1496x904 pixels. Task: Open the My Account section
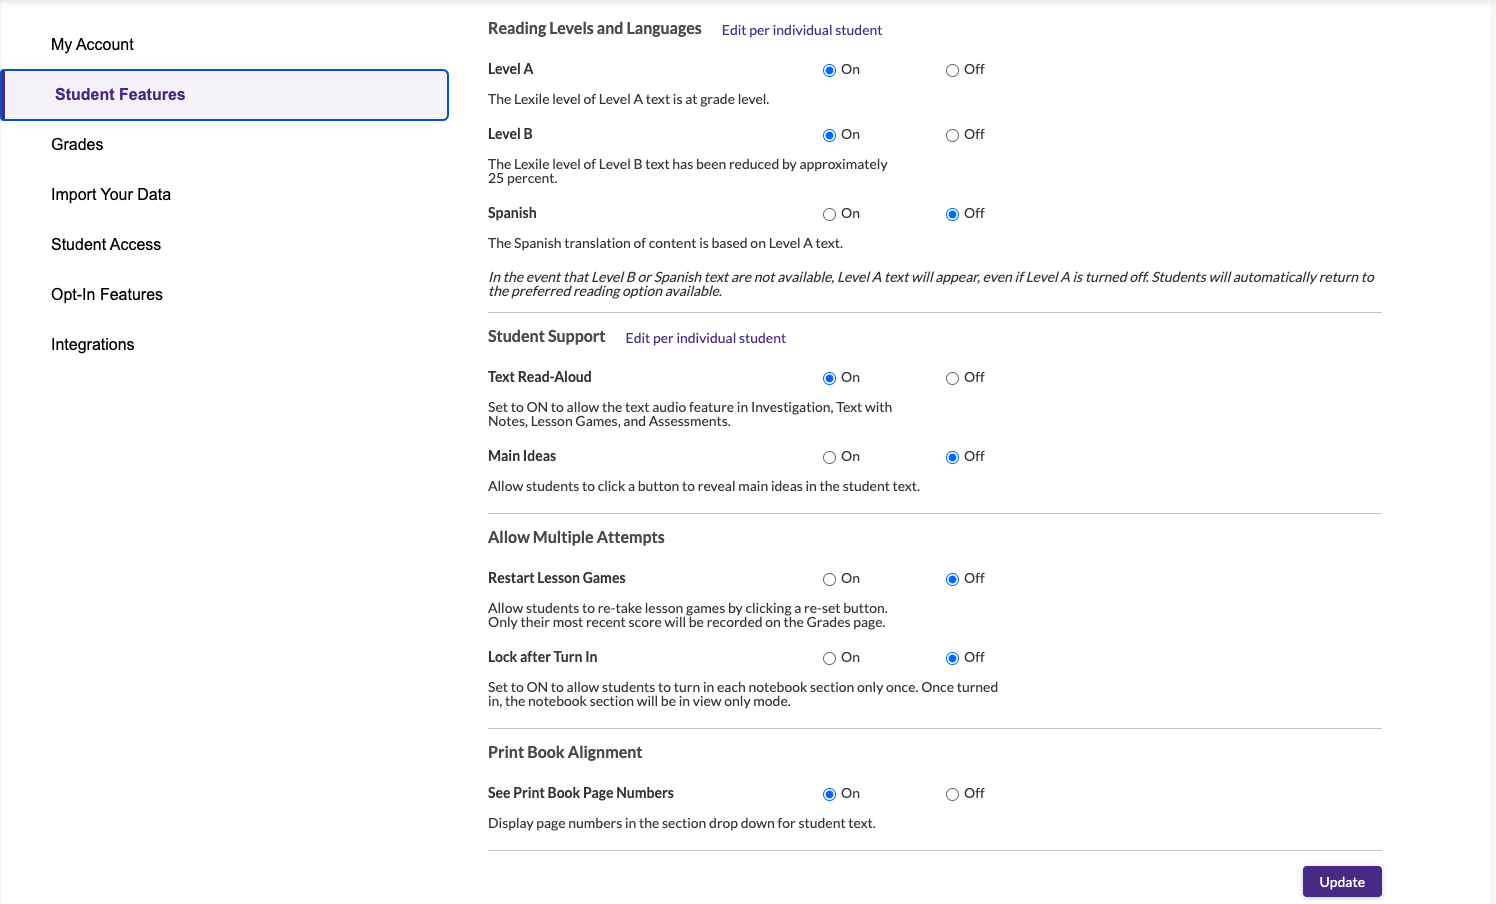pos(92,44)
